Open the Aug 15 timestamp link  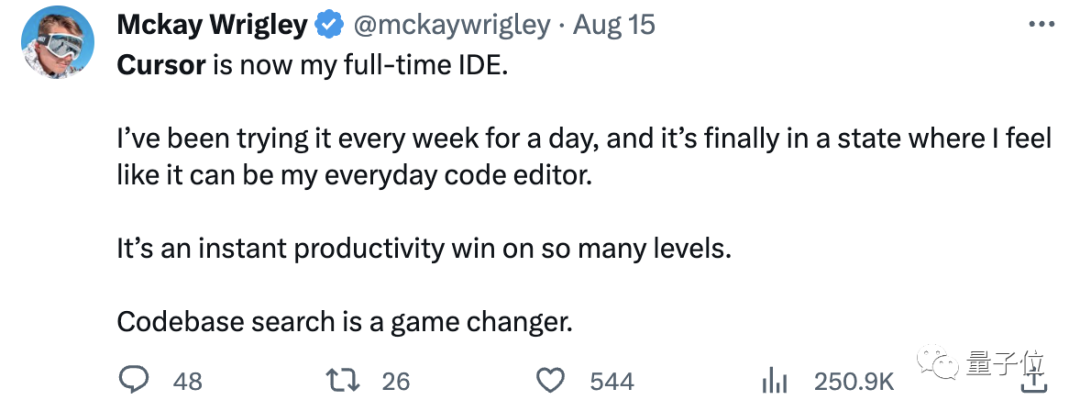[614, 25]
